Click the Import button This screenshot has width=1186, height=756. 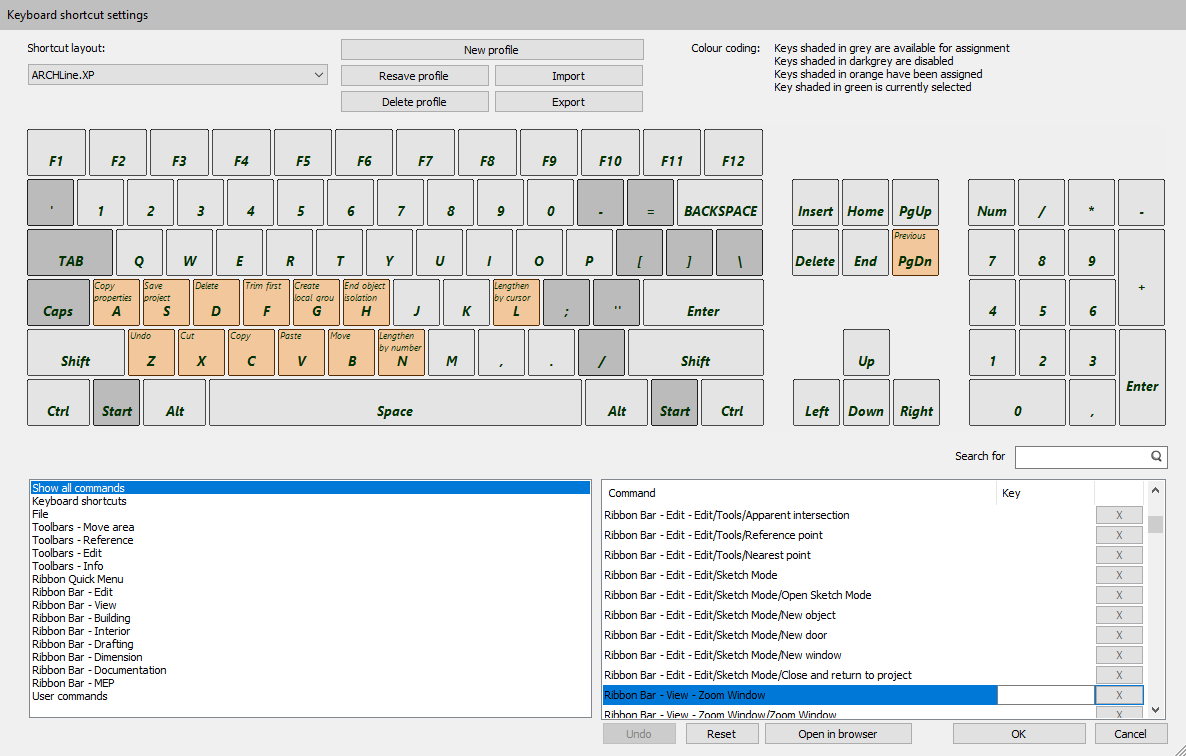pyautogui.click(x=569, y=76)
